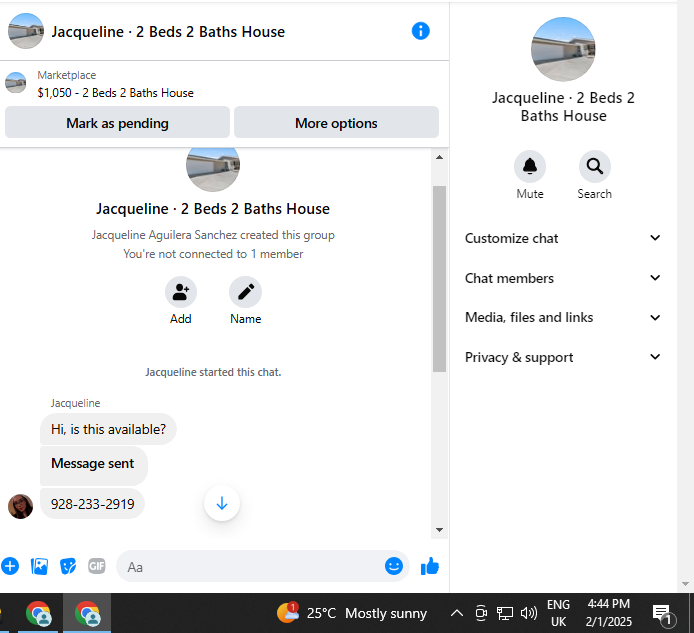Open the clock showing 4:44 PM

[609, 613]
